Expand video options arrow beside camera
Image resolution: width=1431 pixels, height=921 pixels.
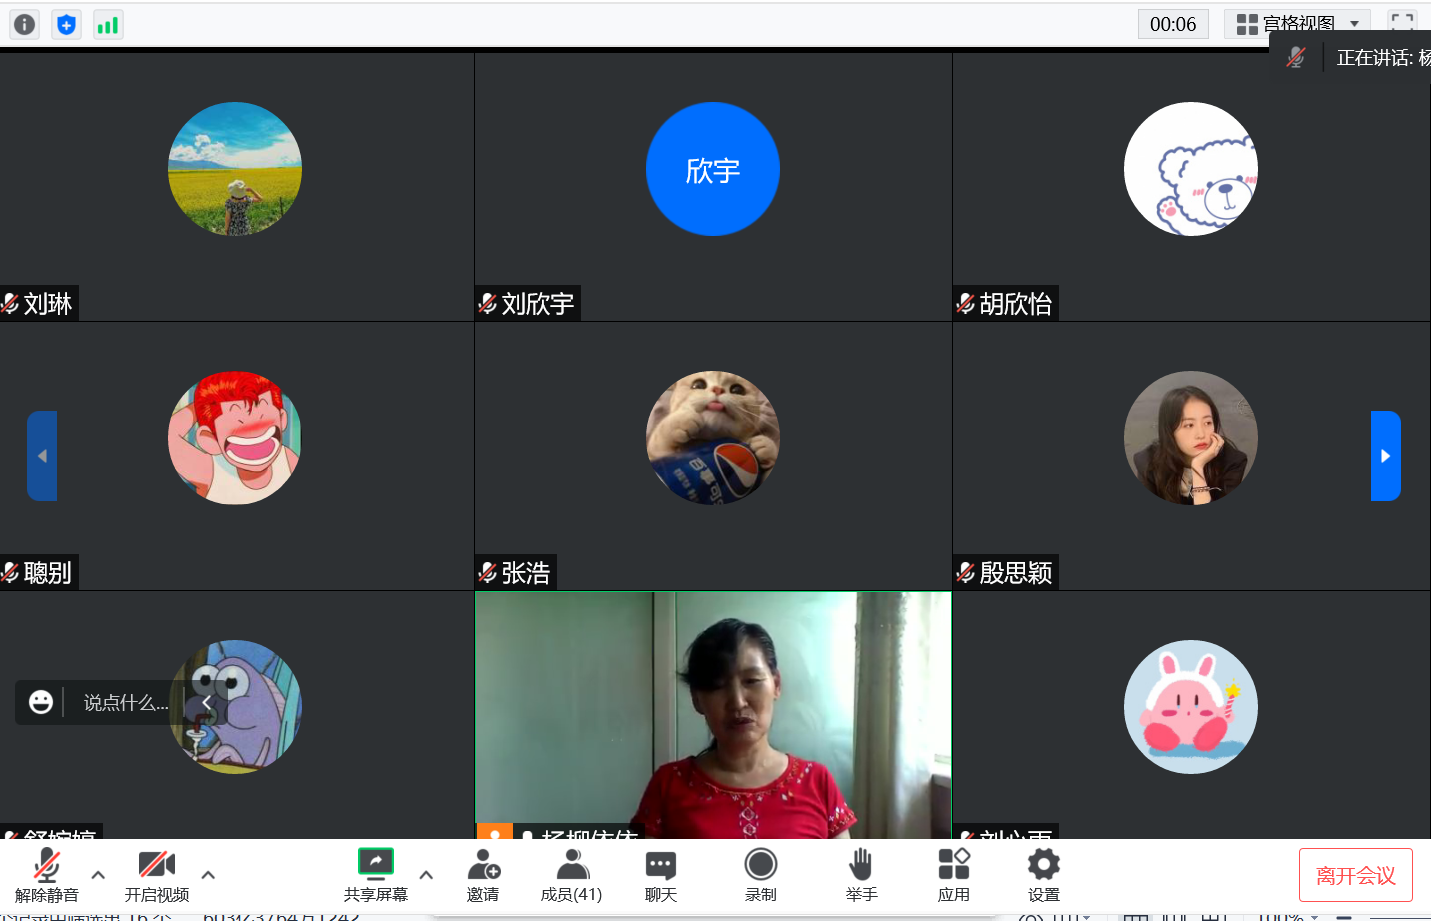[208, 875]
